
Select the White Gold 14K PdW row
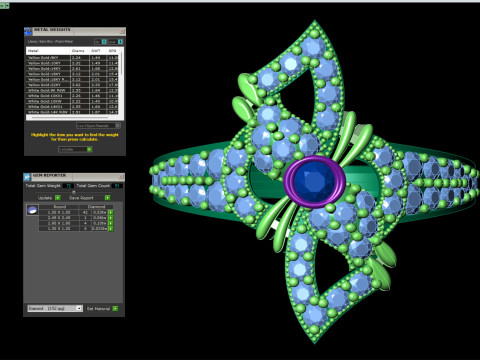click(x=72, y=112)
